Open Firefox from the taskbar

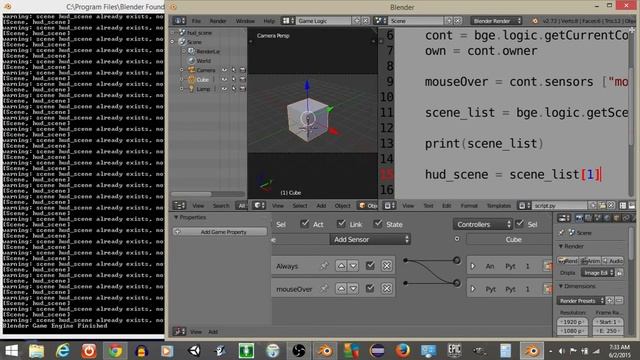tap(403, 351)
